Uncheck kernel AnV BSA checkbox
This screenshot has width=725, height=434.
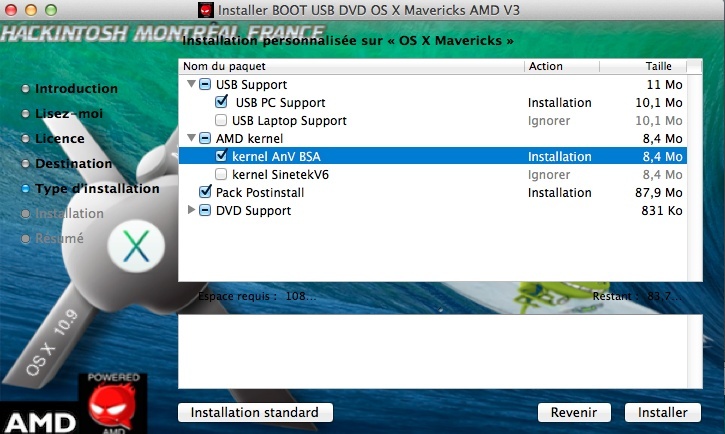coord(221,156)
